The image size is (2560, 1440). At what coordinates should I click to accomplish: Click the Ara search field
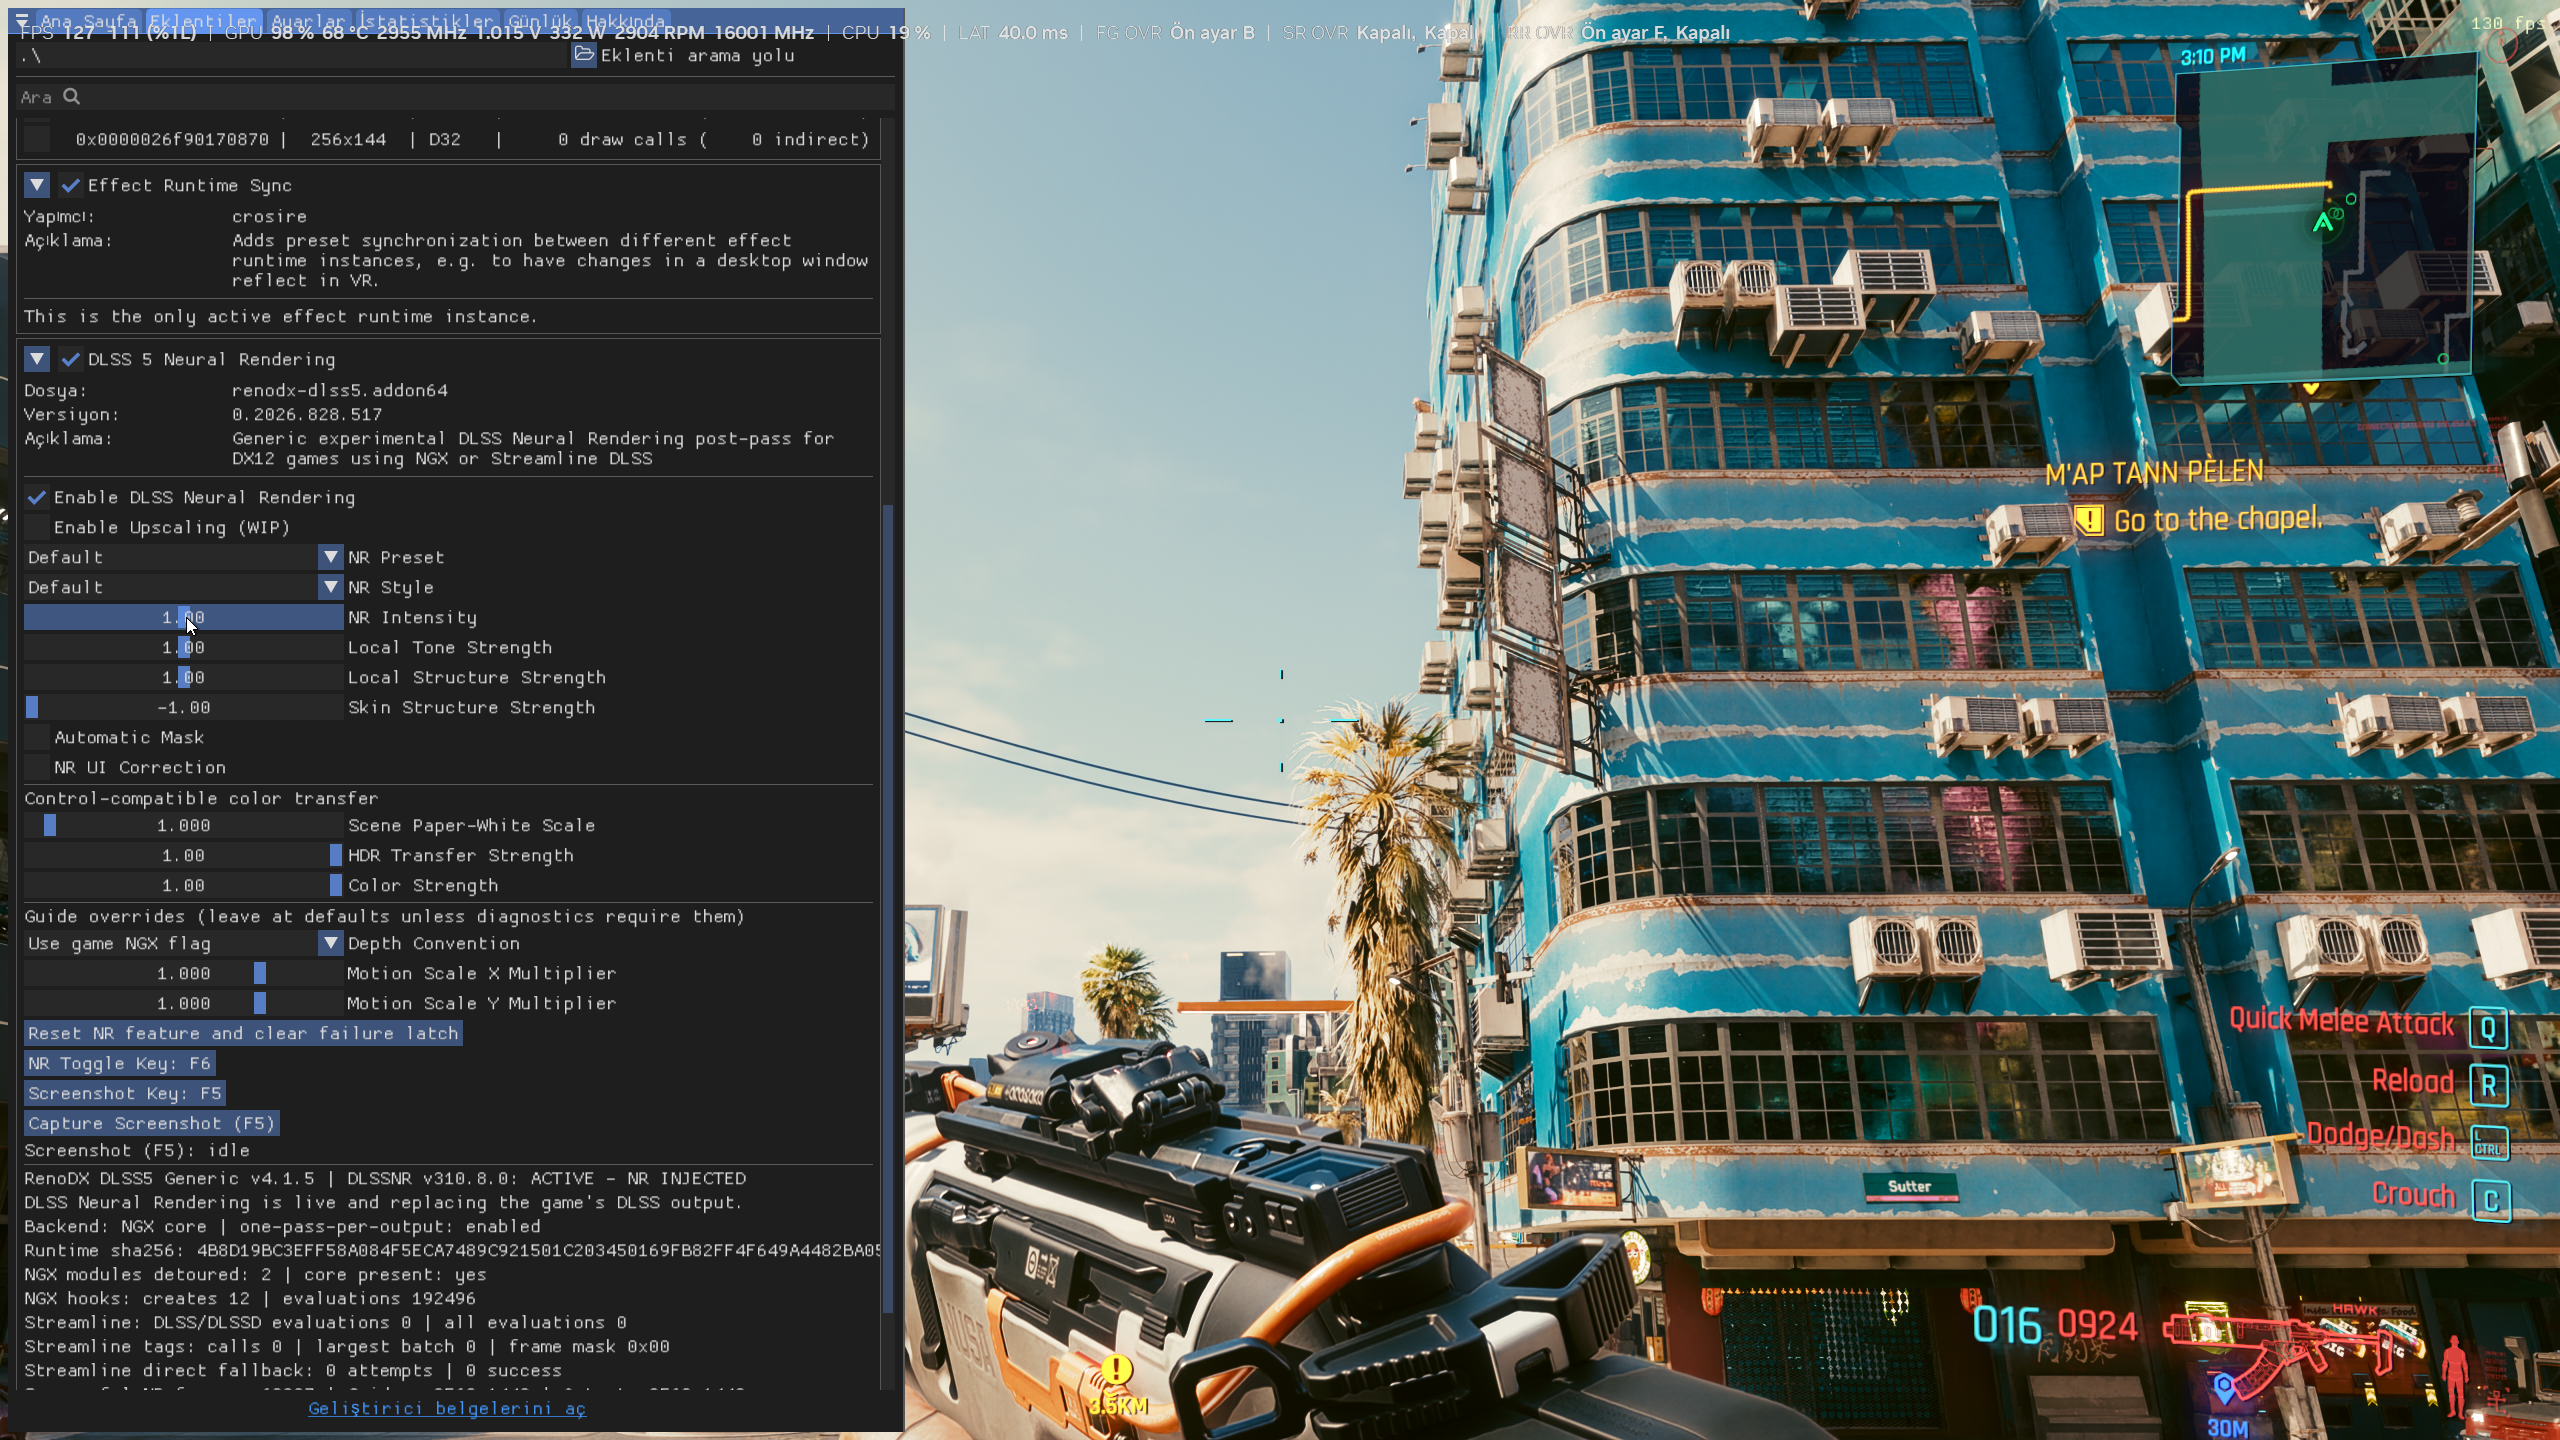[456, 97]
